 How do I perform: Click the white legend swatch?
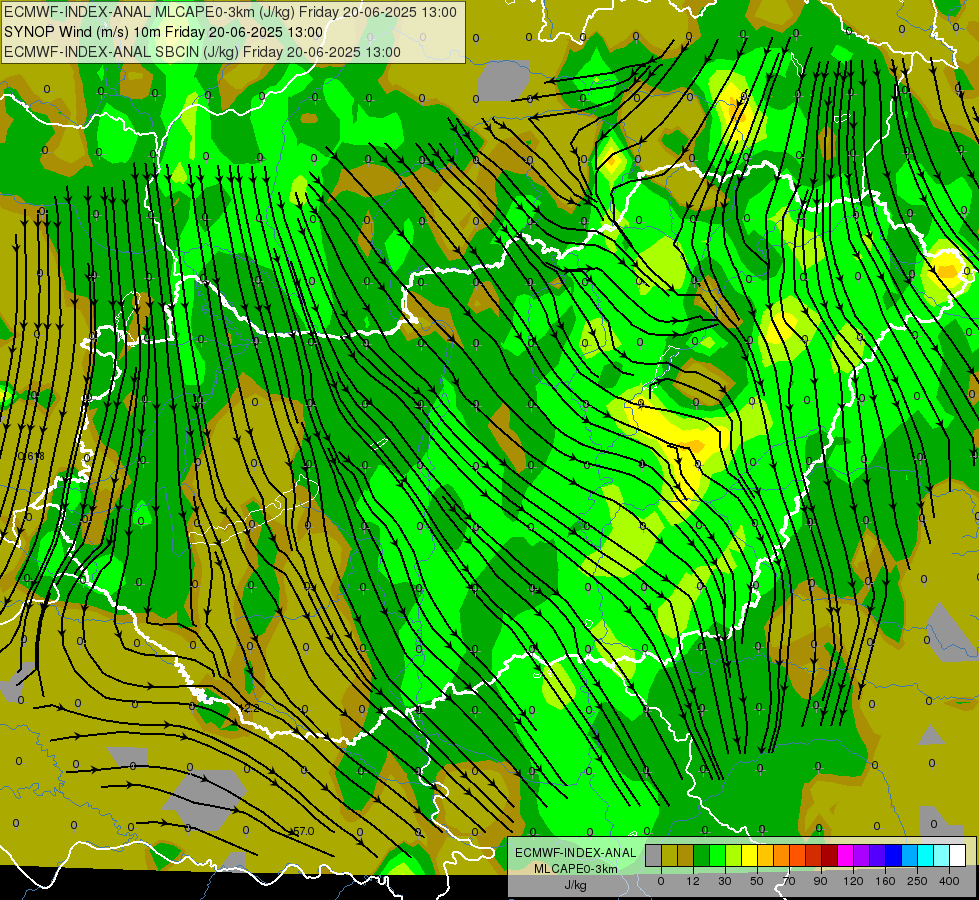coord(958,855)
